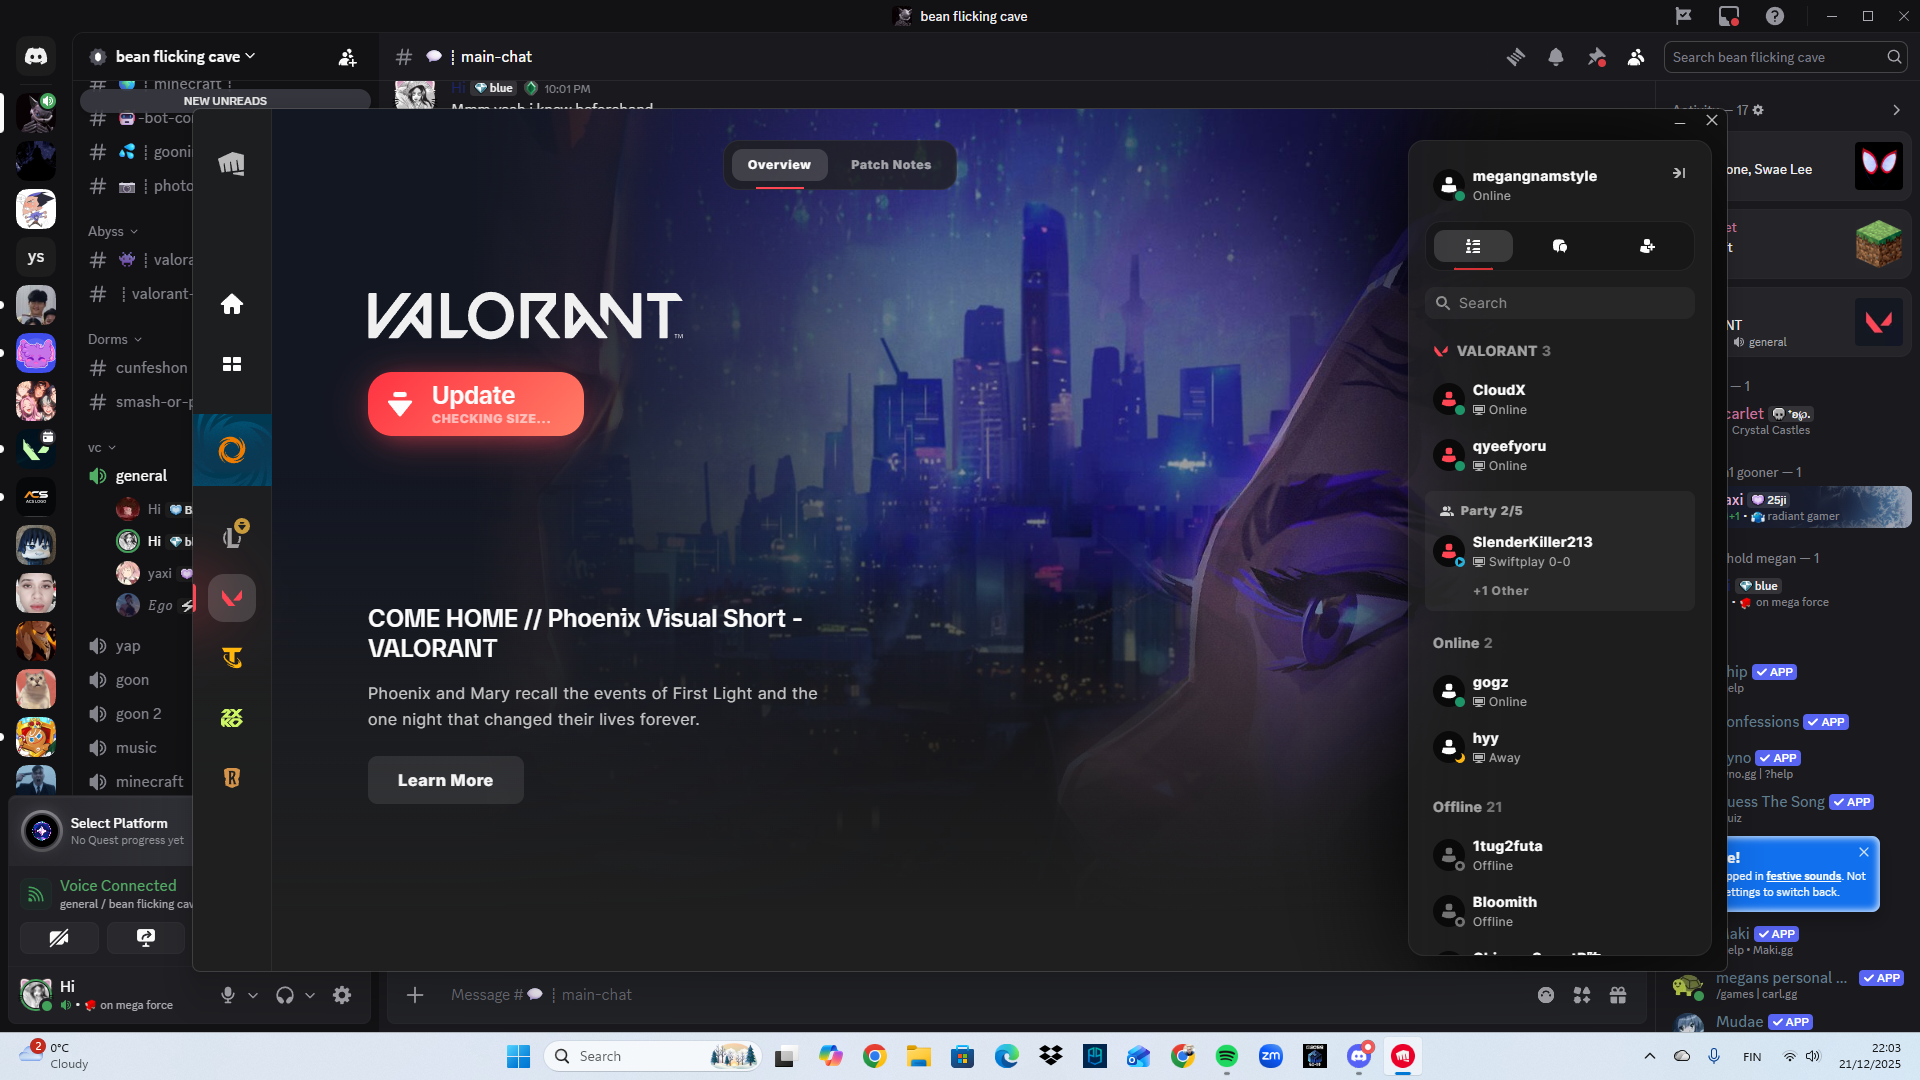
Task: Collapse the Riot social panel arrow
Action: pyautogui.click(x=1679, y=173)
